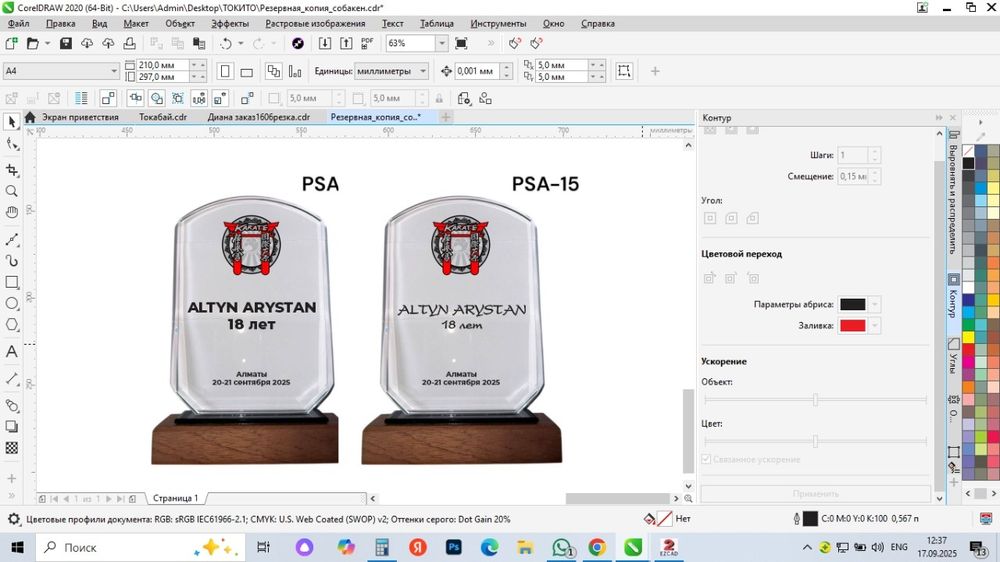
Task: Open the zoom level 63% dropdown
Action: tap(441, 44)
